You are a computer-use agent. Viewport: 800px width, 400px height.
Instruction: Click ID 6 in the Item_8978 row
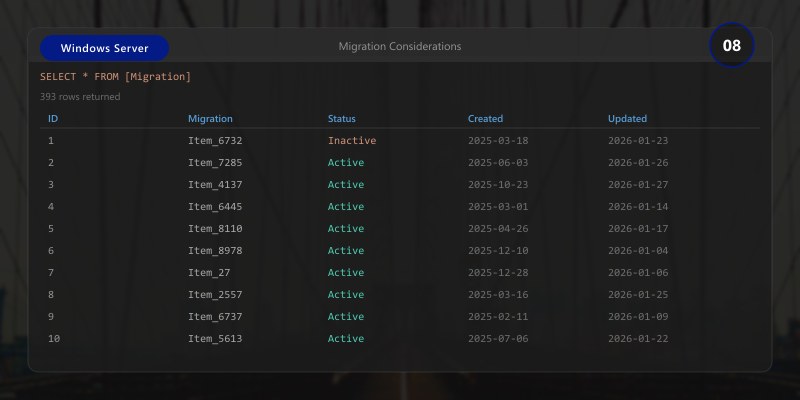pos(51,251)
